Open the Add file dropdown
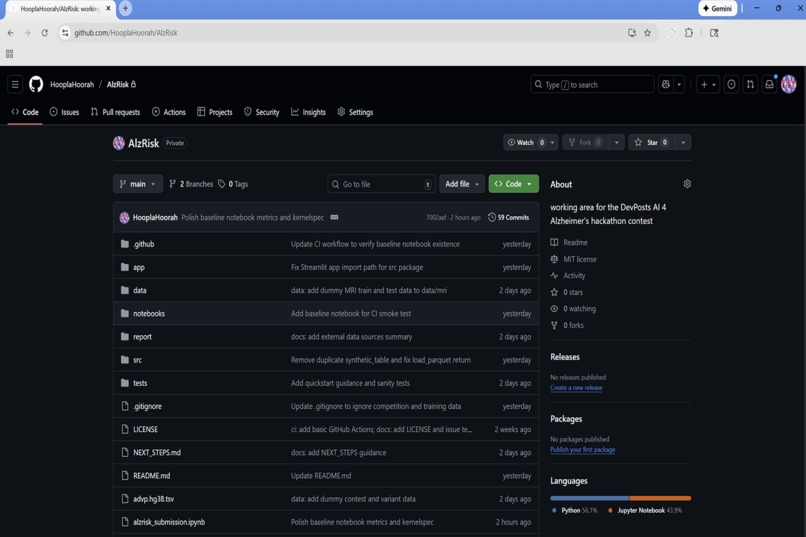 462,184
